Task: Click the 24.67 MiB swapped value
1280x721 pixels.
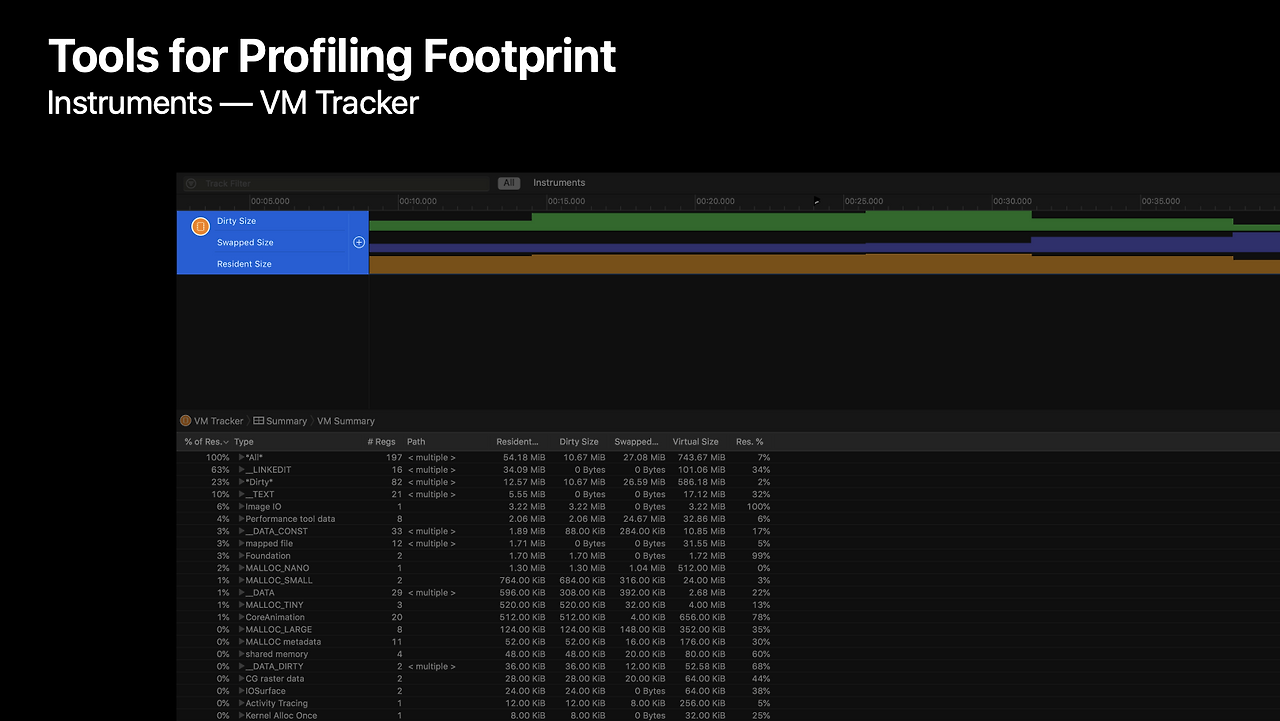Action: tap(644, 519)
